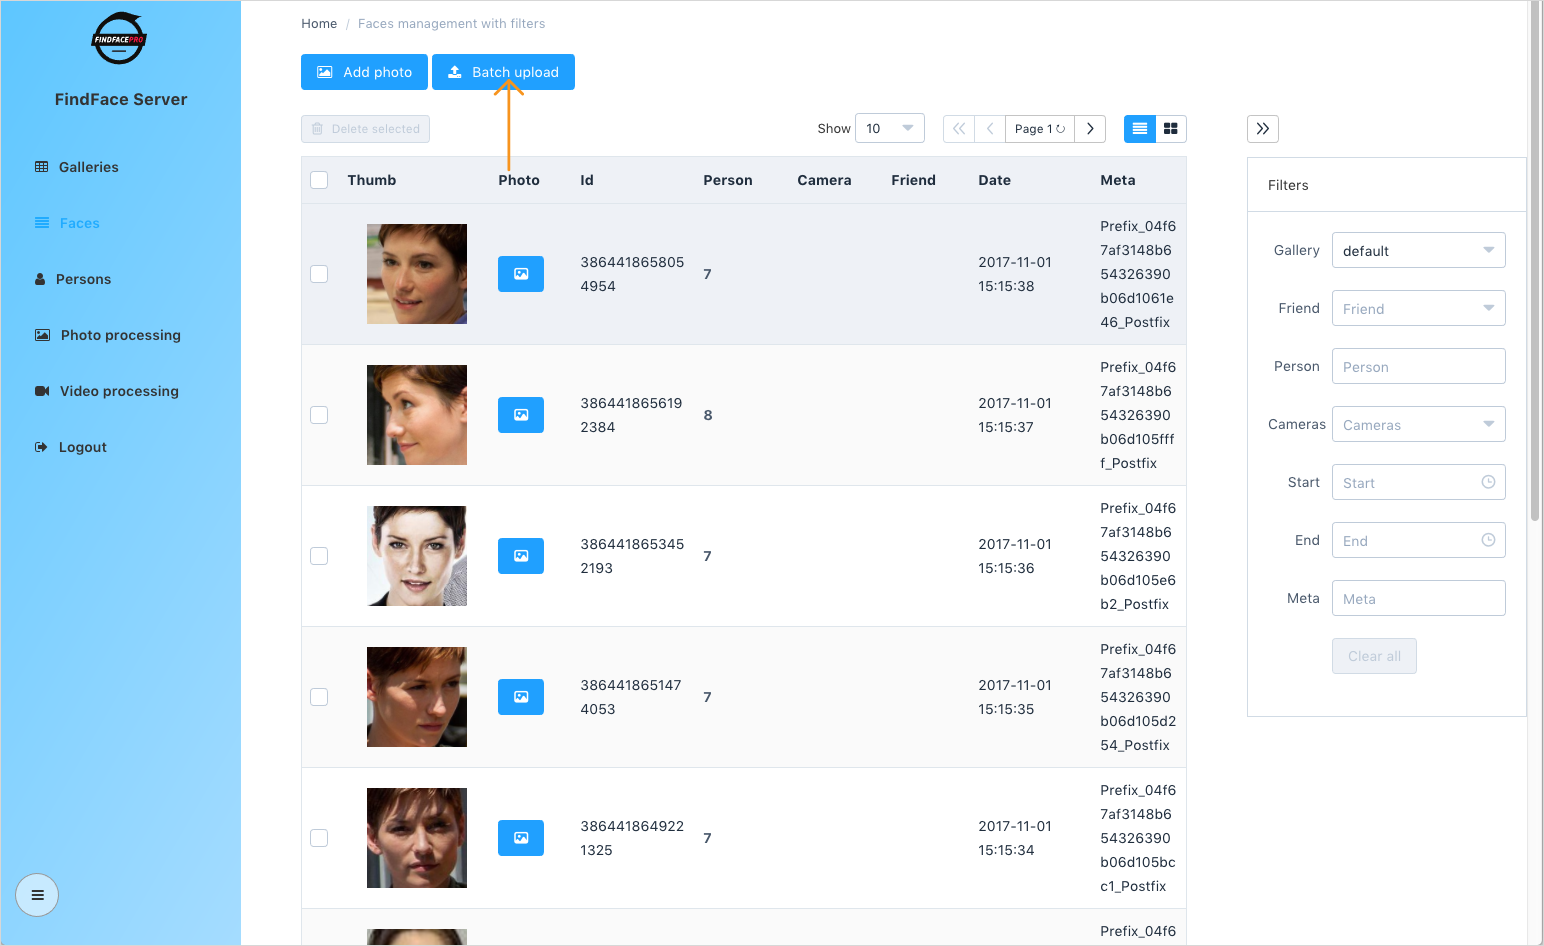Click the Batch upload button
Image resolution: width=1544 pixels, height=946 pixels.
pyautogui.click(x=503, y=72)
